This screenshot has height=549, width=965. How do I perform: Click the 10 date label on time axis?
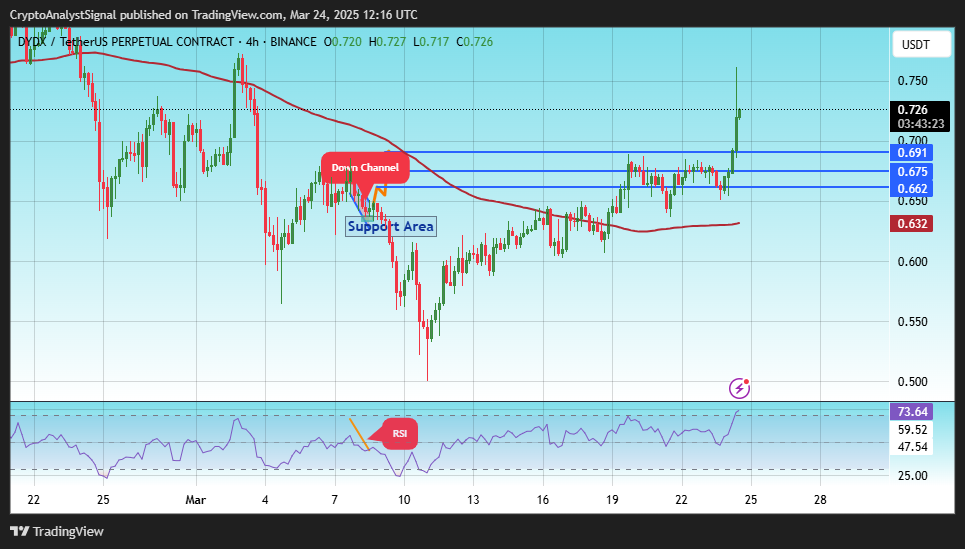click(x=404, y=500)
